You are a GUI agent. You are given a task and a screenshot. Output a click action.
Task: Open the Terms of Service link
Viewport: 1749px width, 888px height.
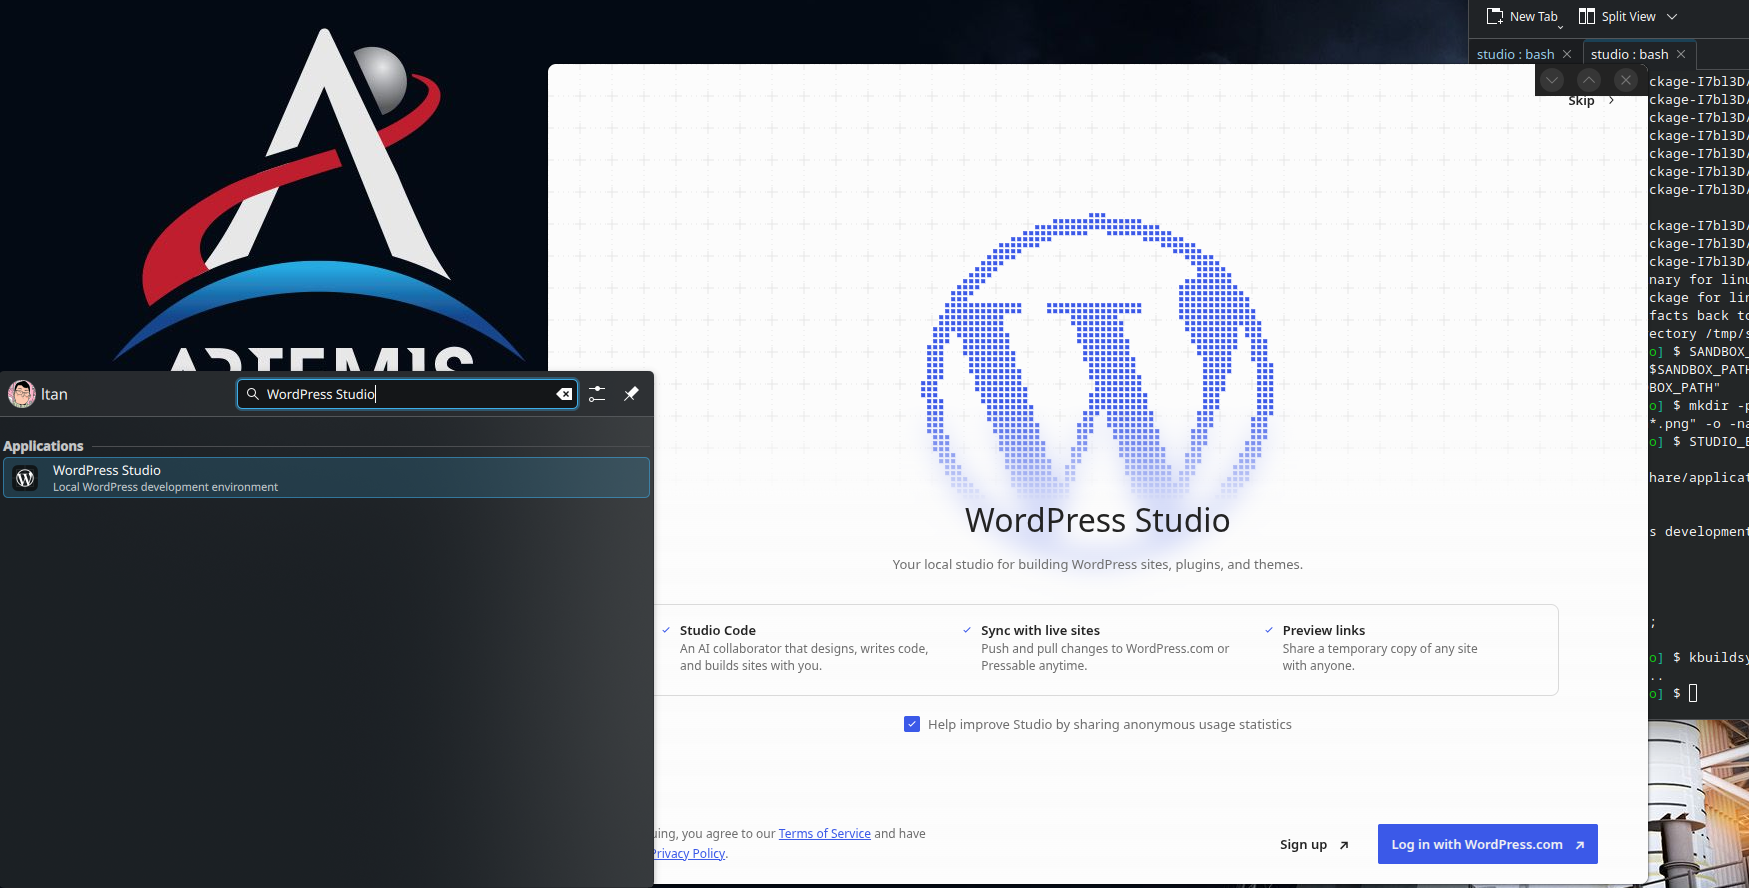[825, 833]
